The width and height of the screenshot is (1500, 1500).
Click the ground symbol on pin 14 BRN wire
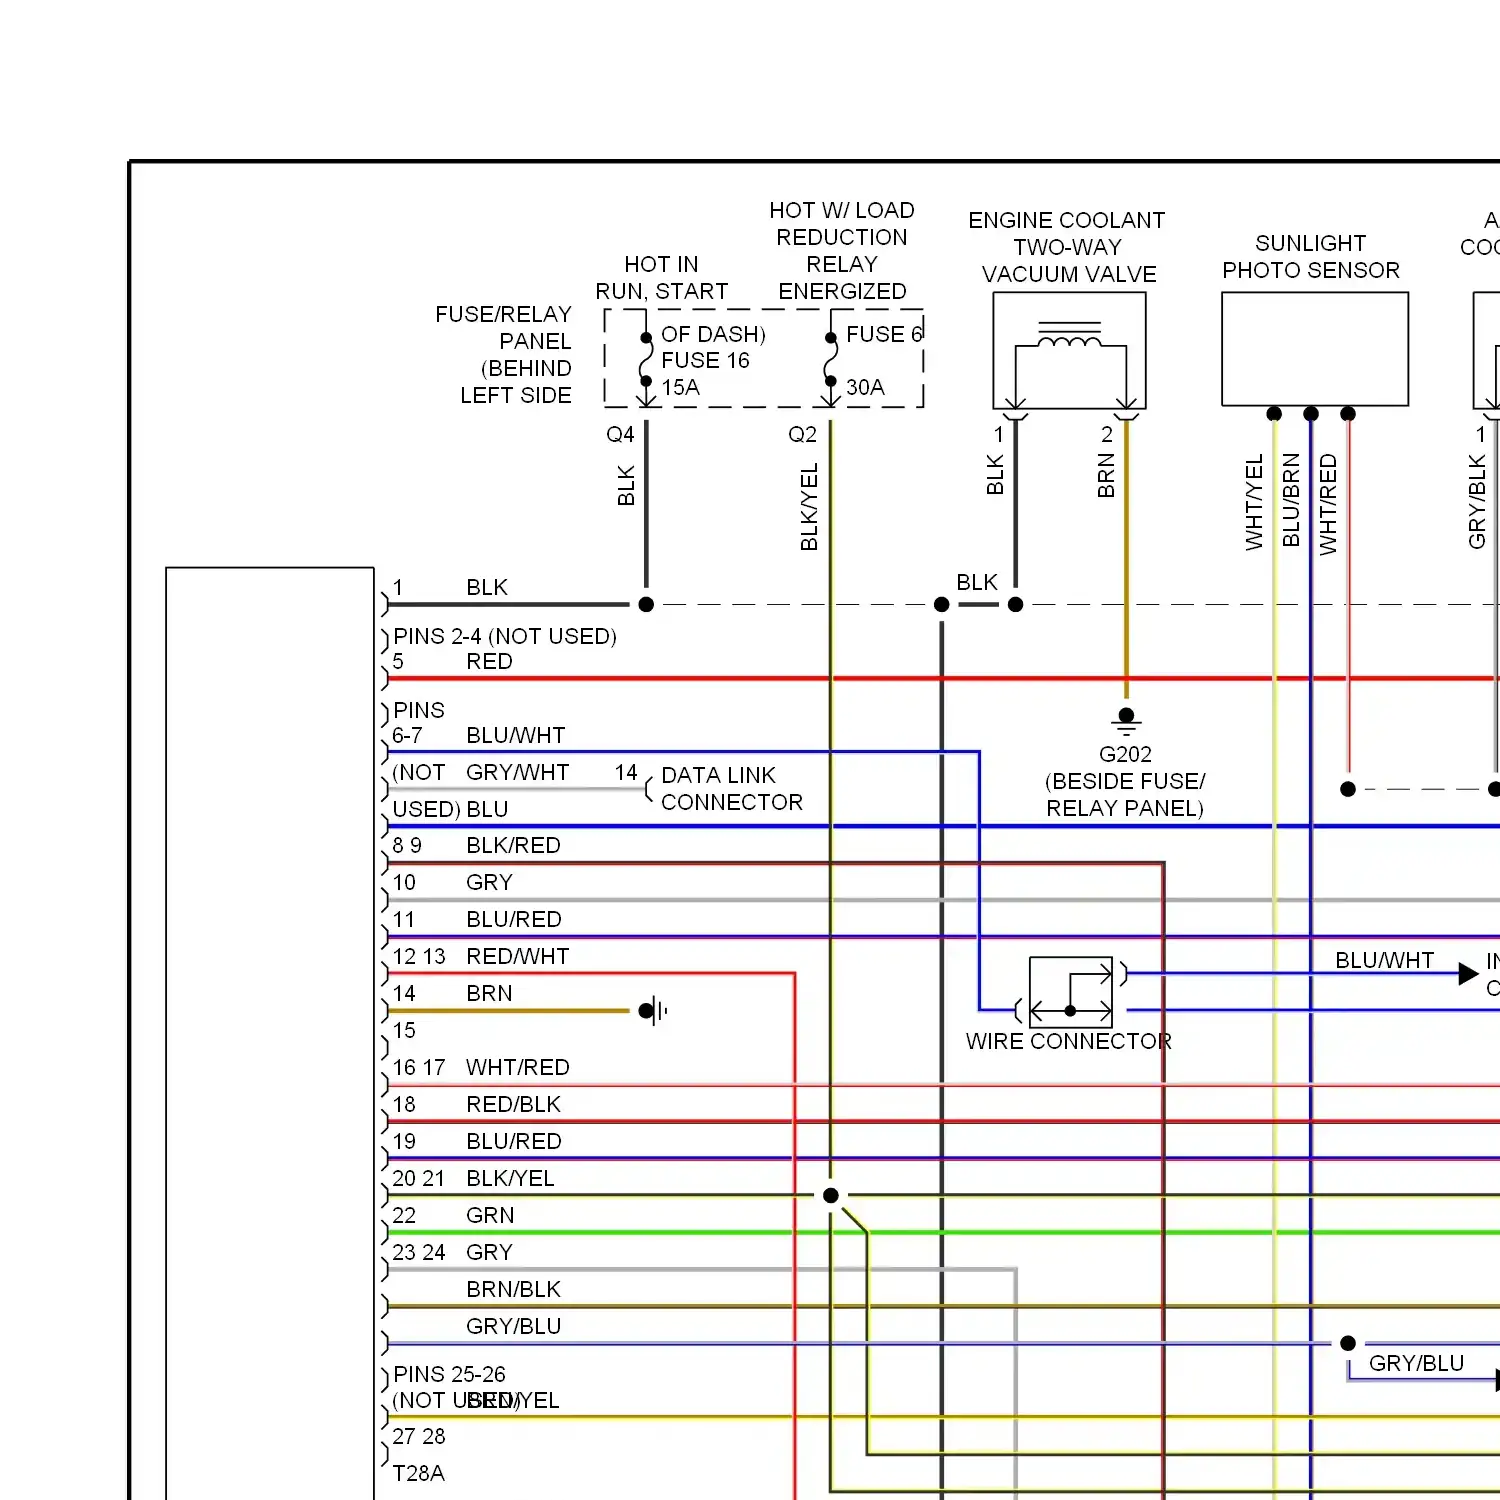(654, 1011)
